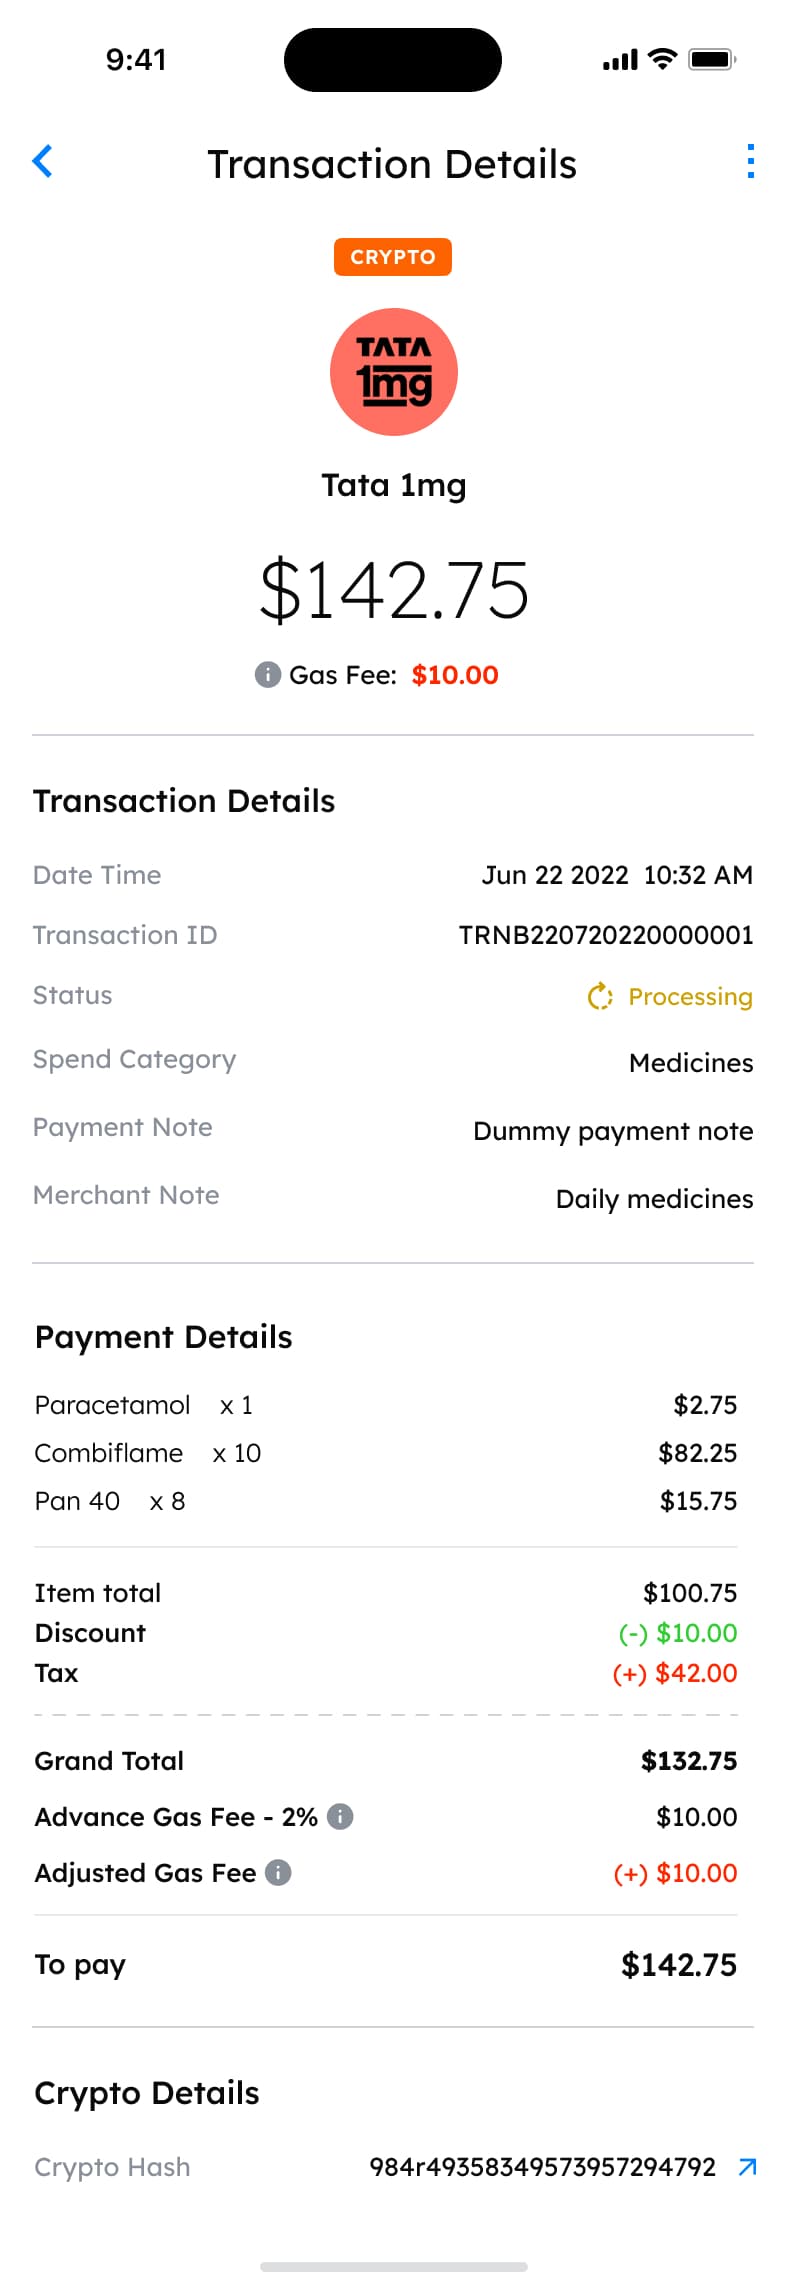Tap the crypto hash value text
The image size is (786, 2288).
(542, 2167)
